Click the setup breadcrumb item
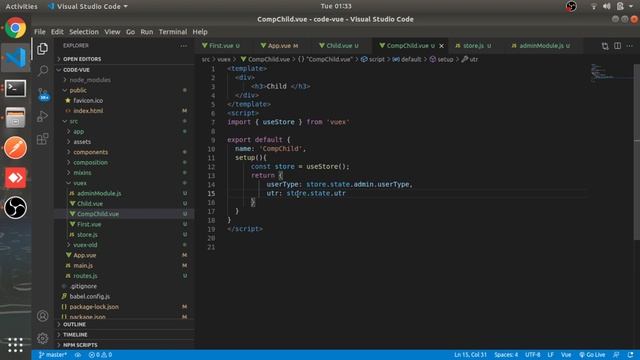The width and height of the screenshot is (640, 360). tap(441, 60)
